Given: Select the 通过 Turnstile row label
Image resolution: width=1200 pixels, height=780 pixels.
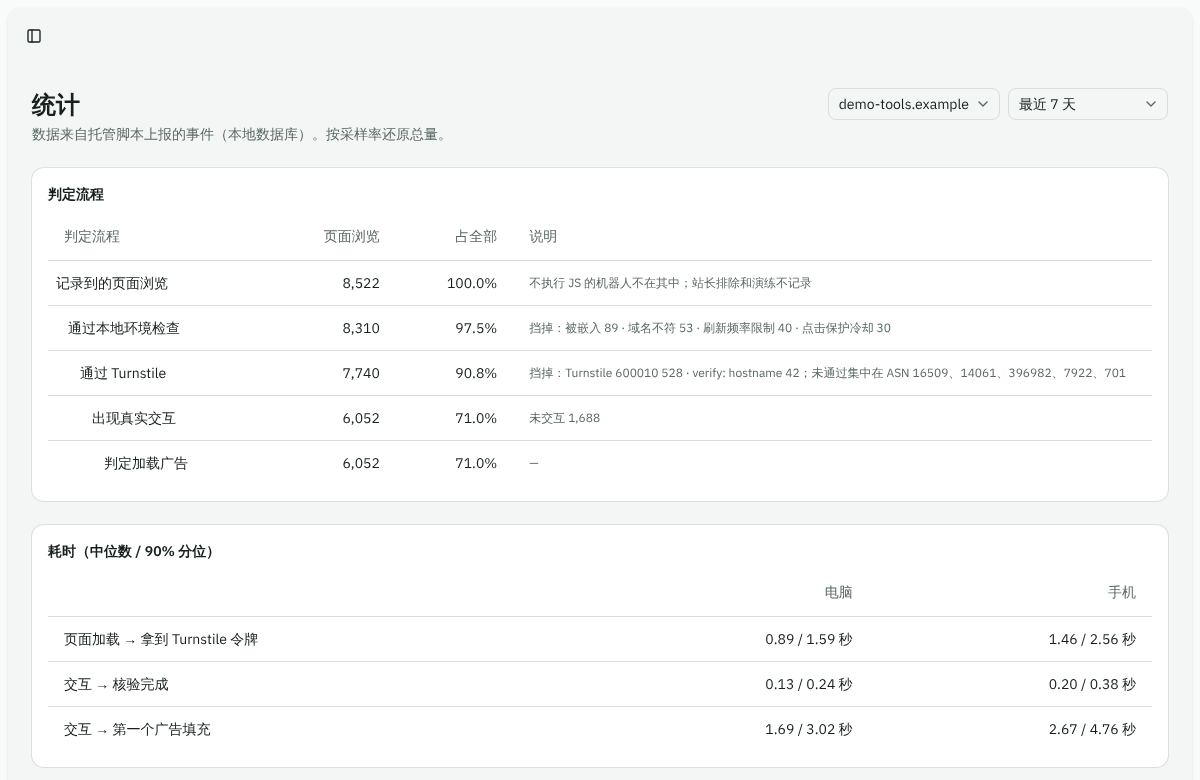Looking at the screenshot, I should tap(123, 373).
